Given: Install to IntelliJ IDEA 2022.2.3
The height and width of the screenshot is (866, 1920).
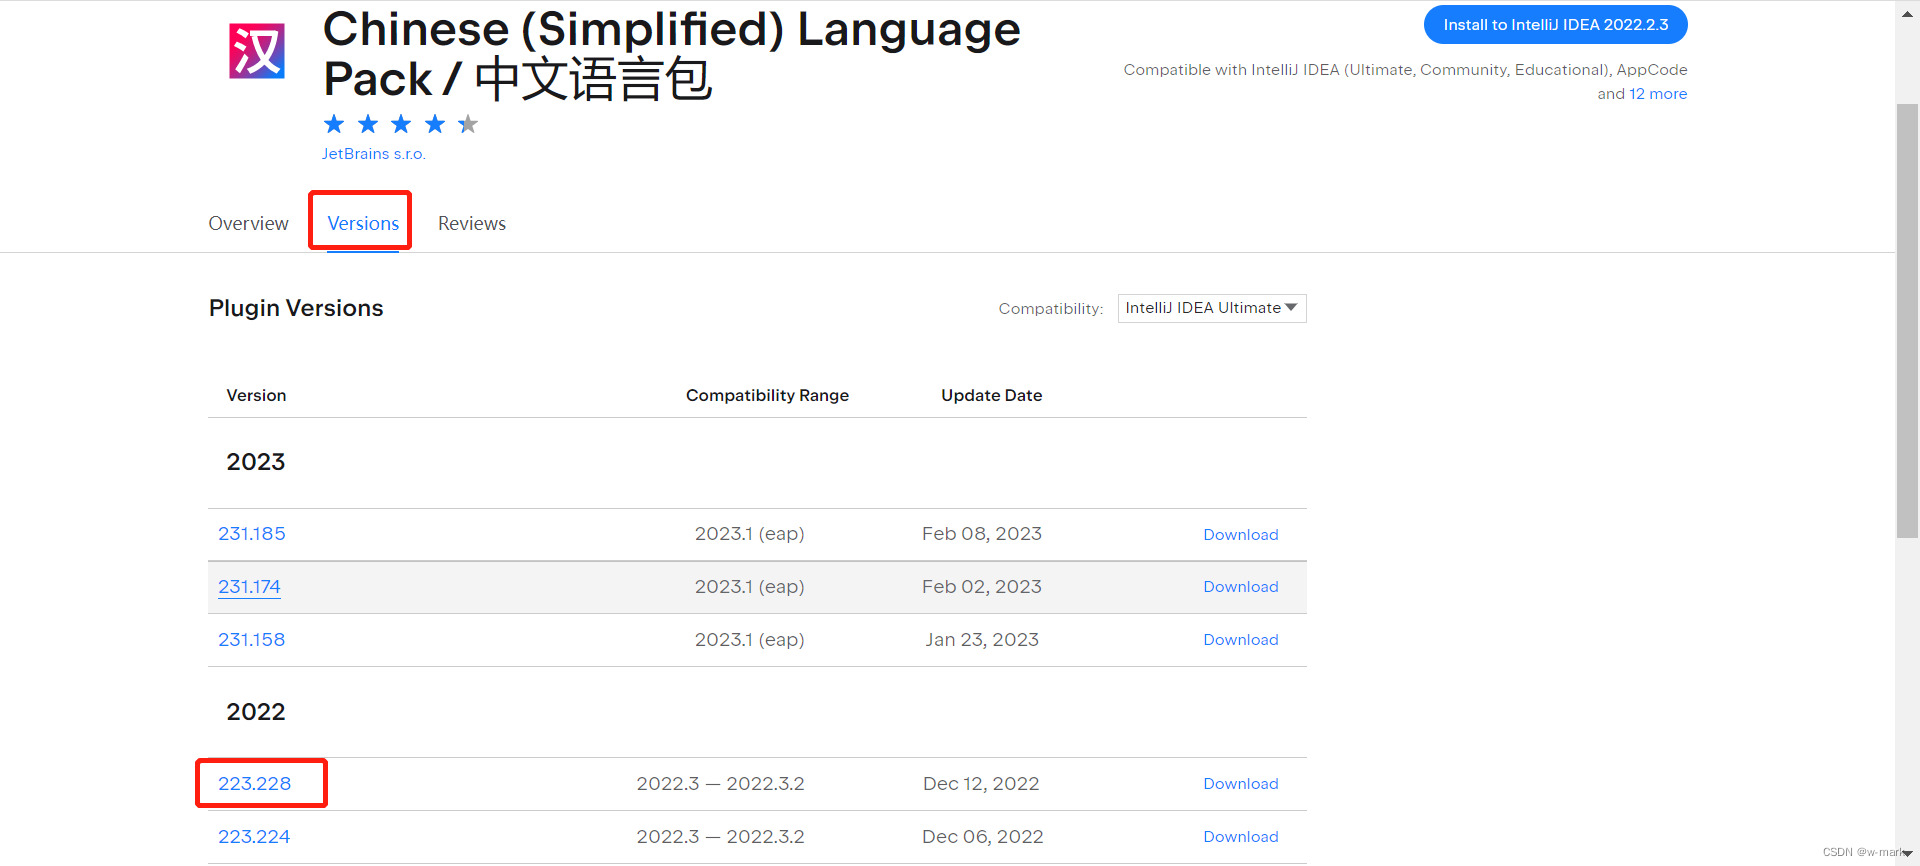Looking at the screenshot, I should pos(1556,25).
